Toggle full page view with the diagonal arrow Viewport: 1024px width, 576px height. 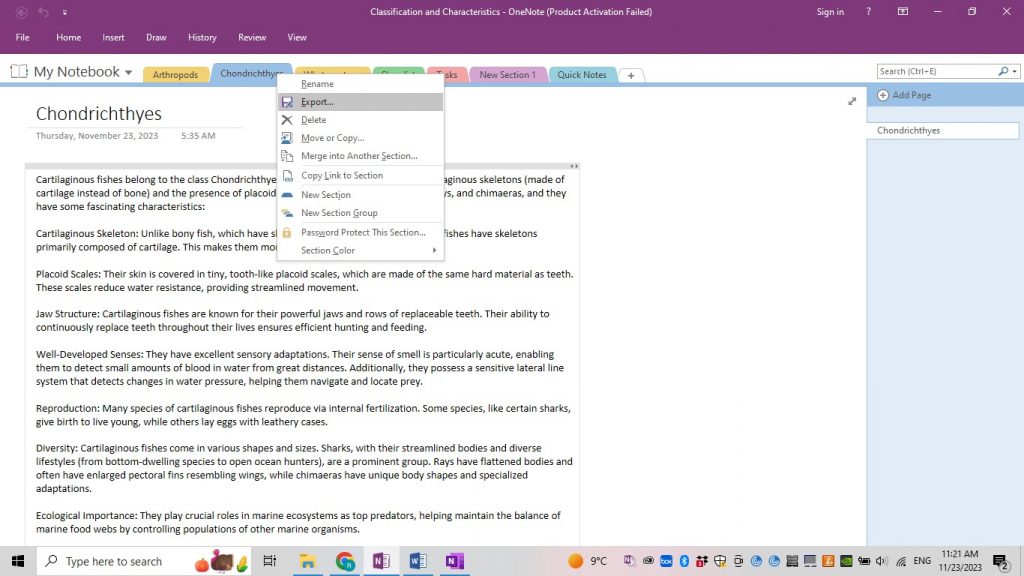852,100
